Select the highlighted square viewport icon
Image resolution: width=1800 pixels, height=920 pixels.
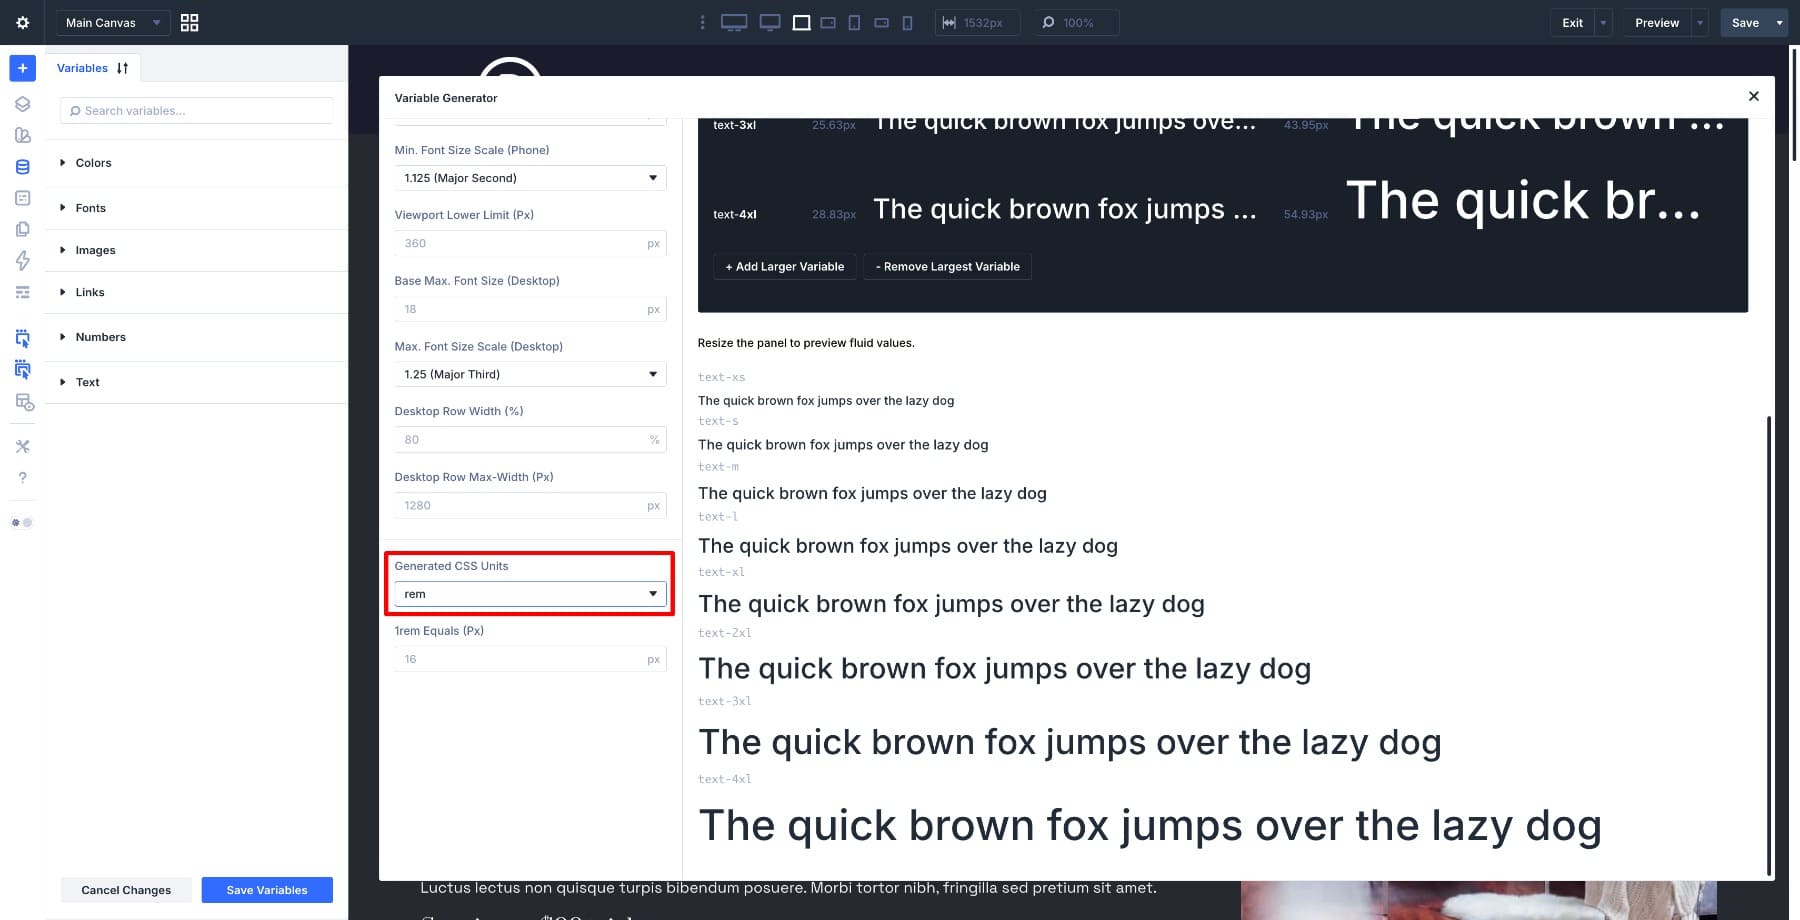801,22
